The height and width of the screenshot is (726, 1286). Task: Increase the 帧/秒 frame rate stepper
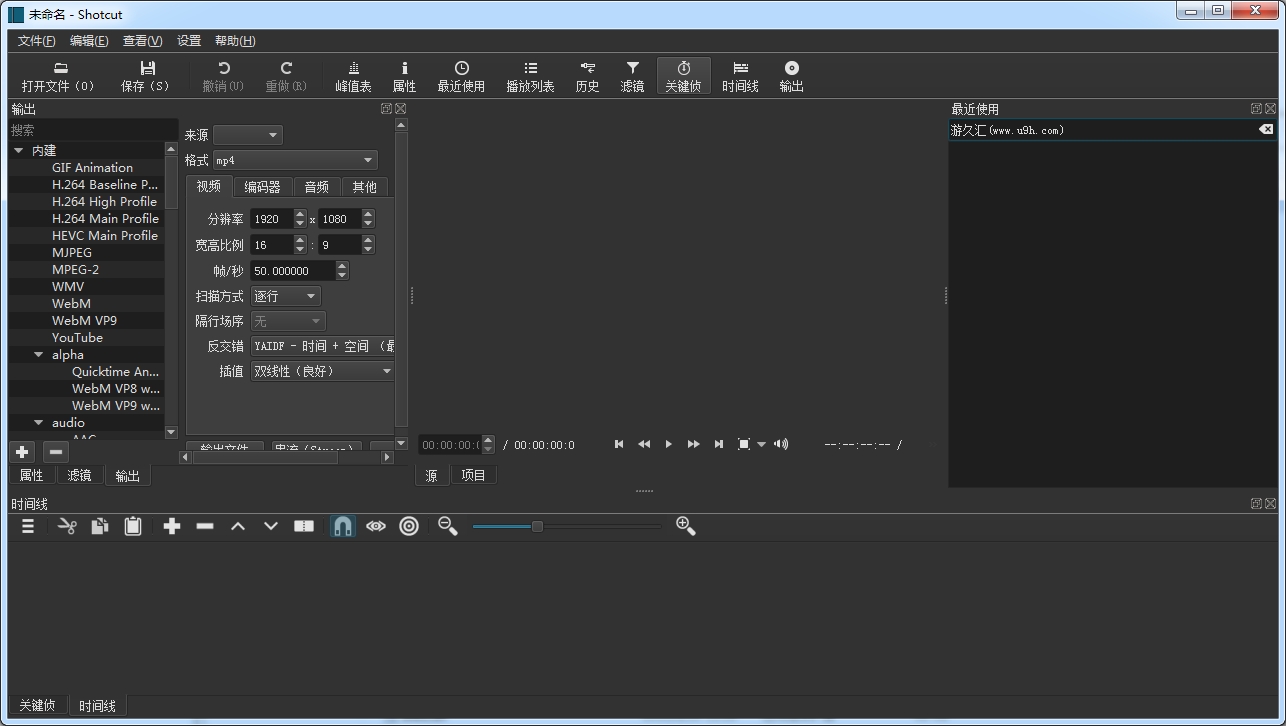[x=342, y=266]
